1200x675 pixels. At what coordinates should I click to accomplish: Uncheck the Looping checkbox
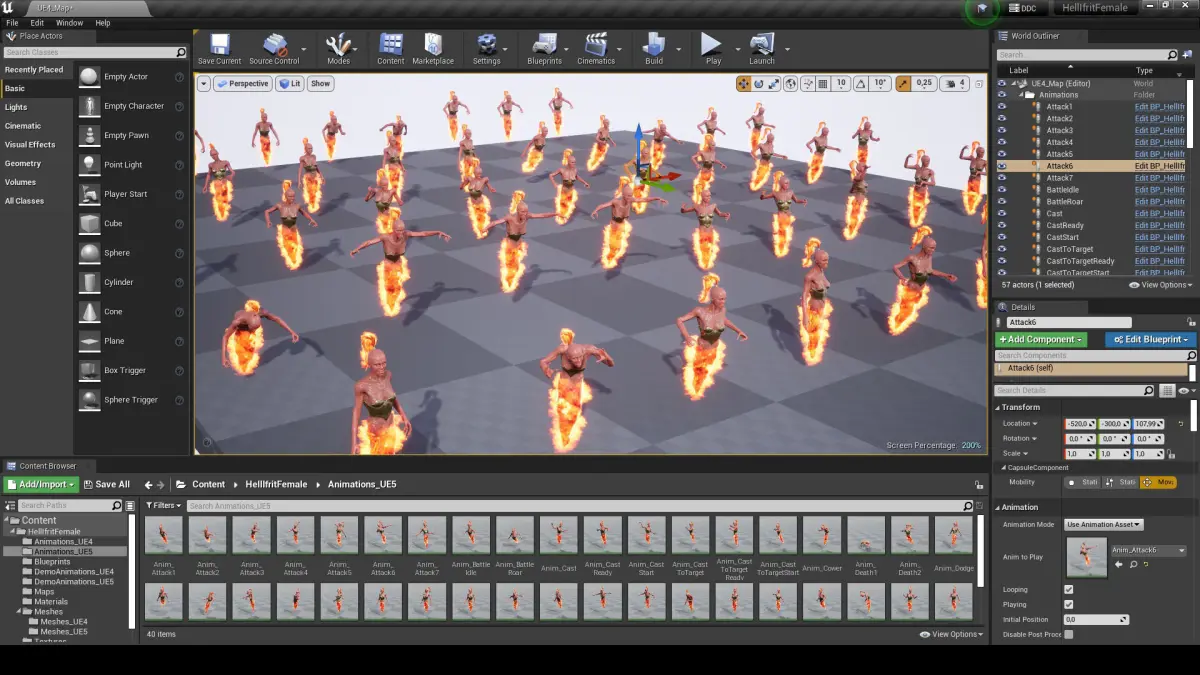[1069, 589]
